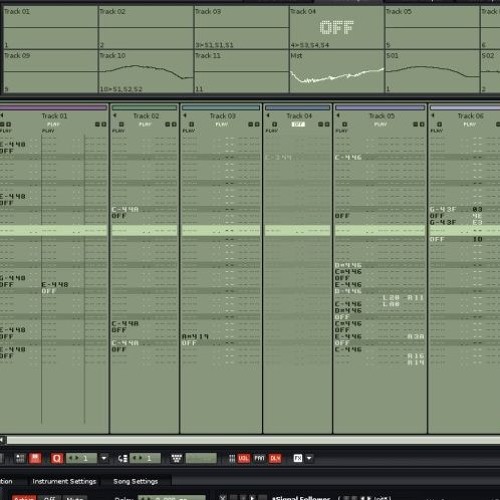This screenshot has width=500, height=500.
Task: Select the Track 04 OFF scope
Action: 337,27
